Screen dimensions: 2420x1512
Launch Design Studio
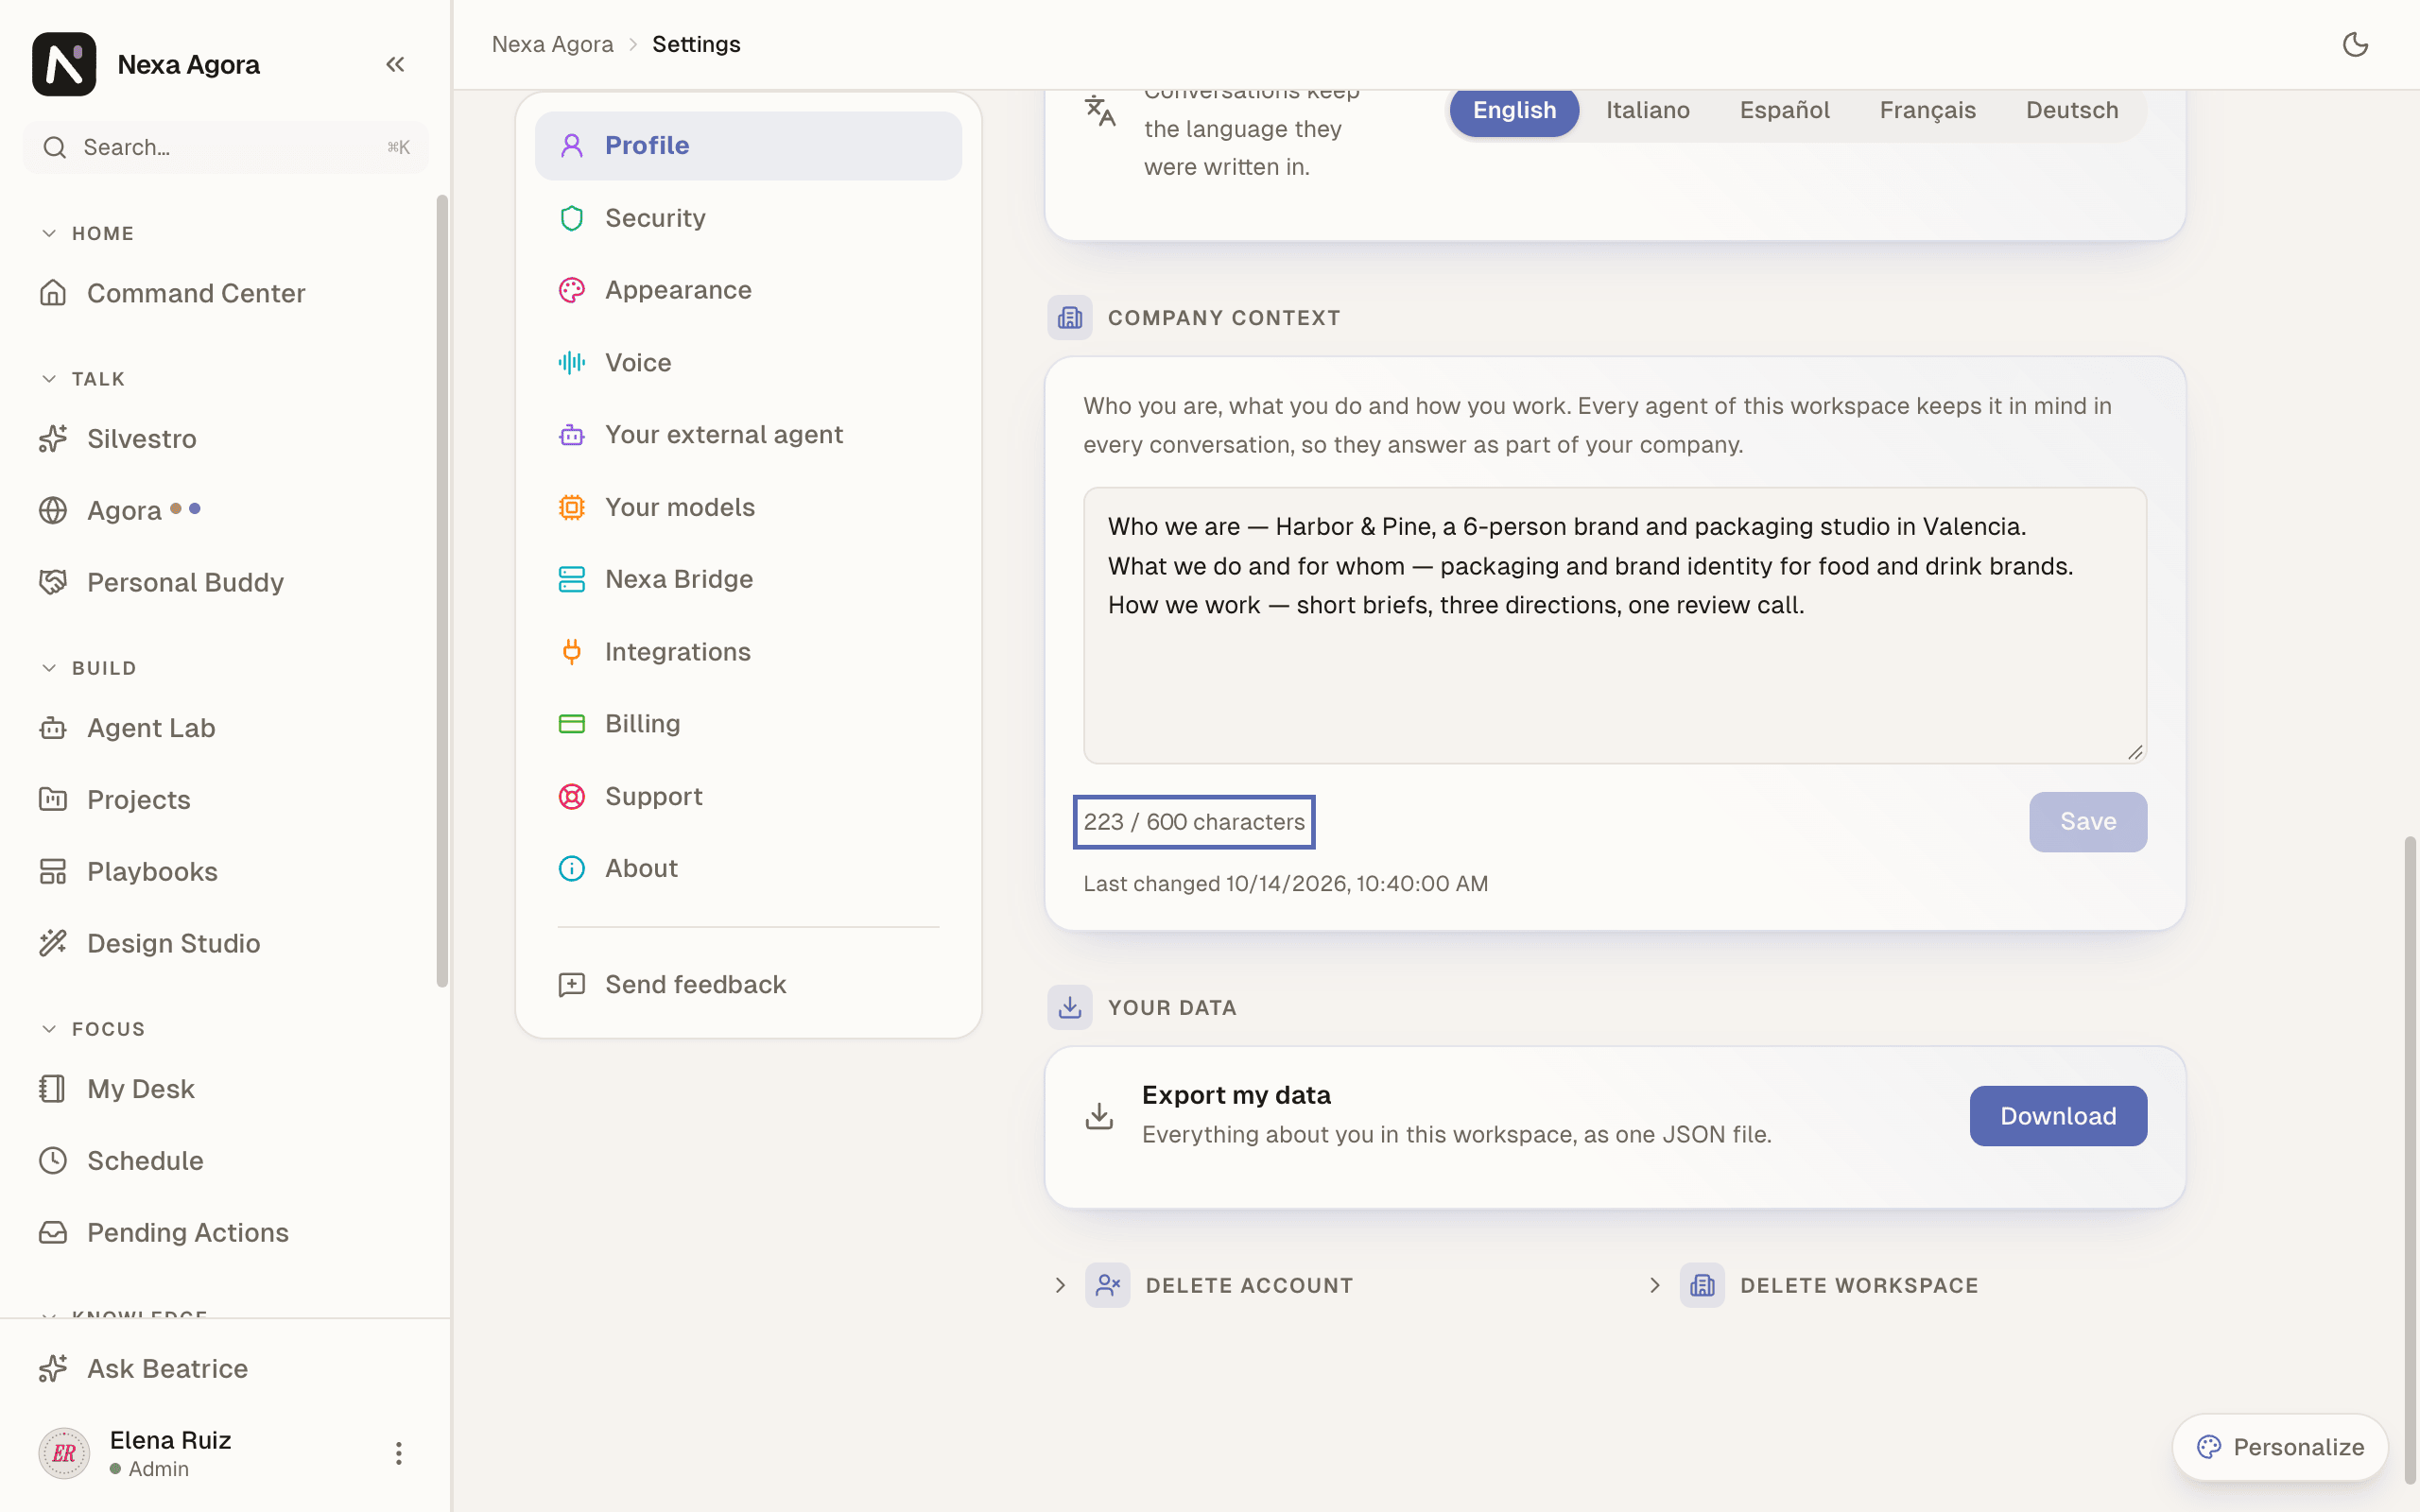(x=226, y=943)
